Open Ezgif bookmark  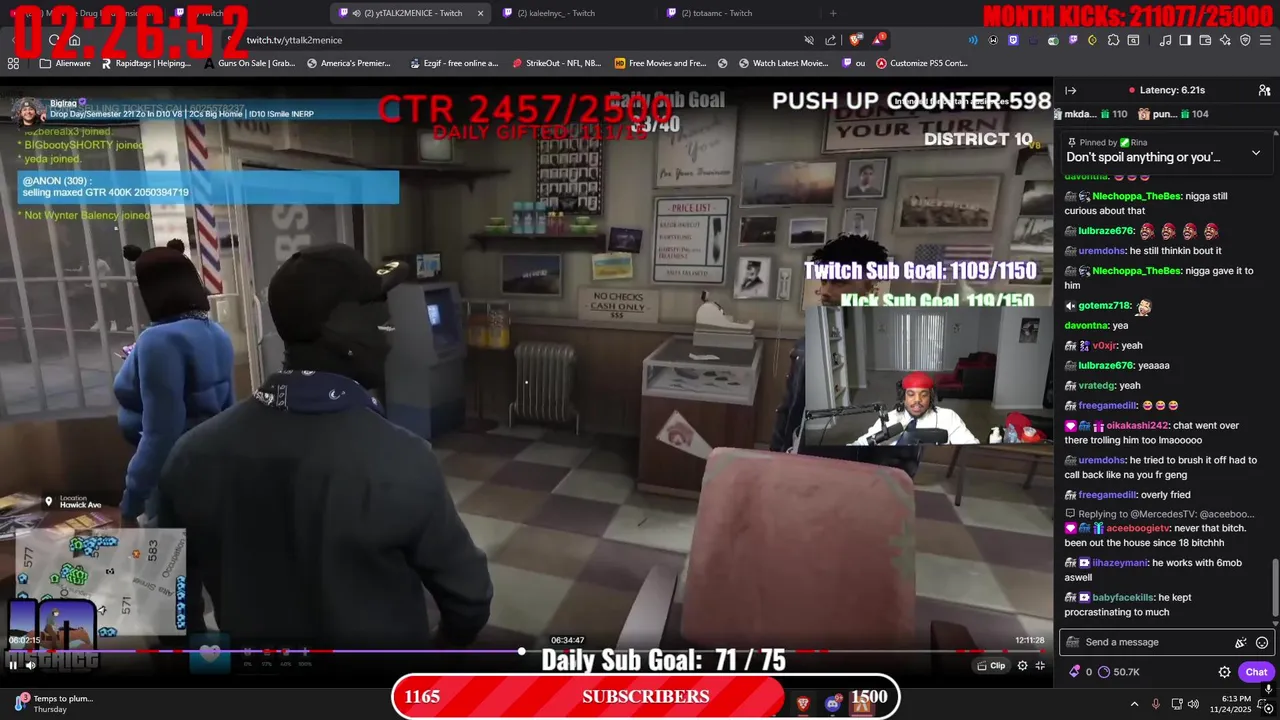click(452, 63)
